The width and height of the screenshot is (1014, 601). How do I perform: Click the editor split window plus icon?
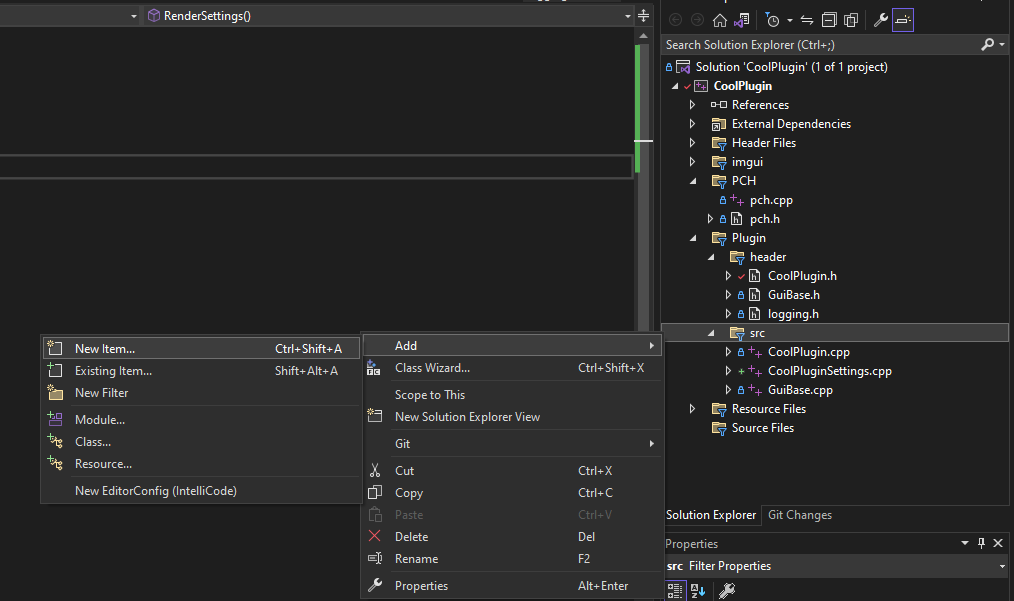[x=643, y=16]
